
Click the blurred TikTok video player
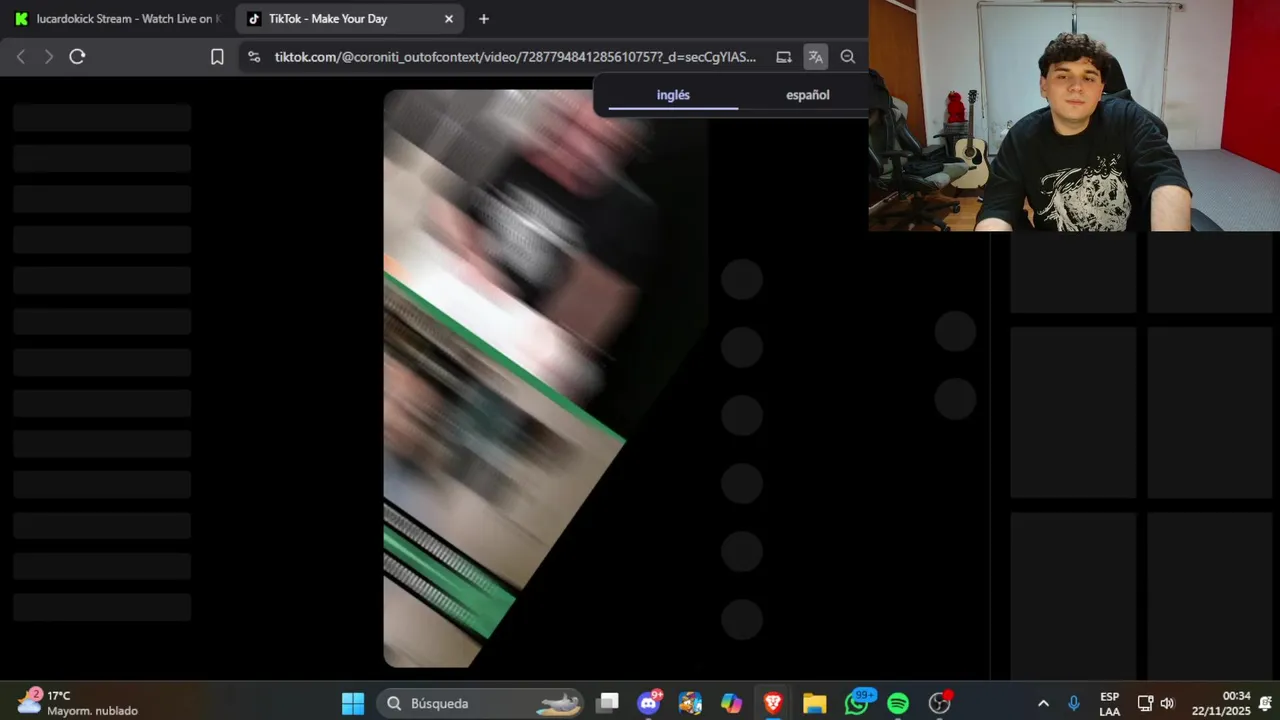(x=545, y=378)
